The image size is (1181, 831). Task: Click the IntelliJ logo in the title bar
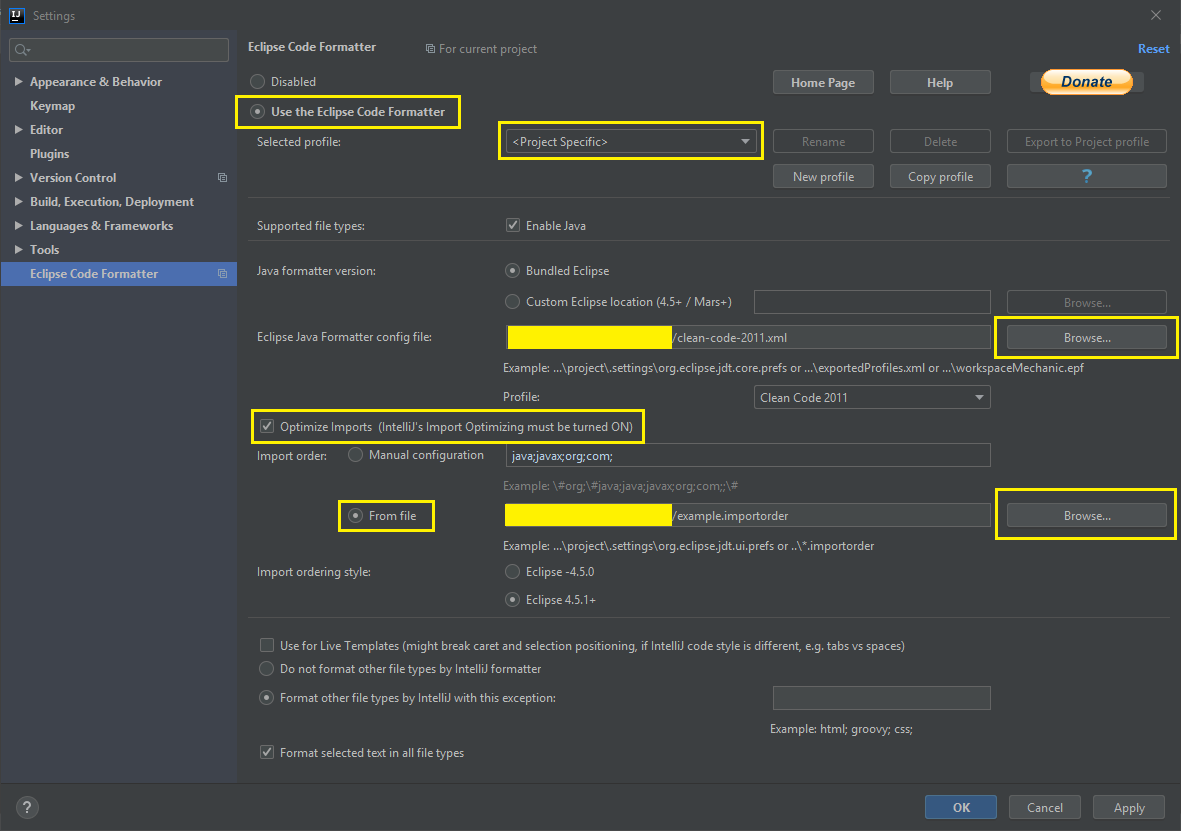pyautogui.click(x=17, y=15)
